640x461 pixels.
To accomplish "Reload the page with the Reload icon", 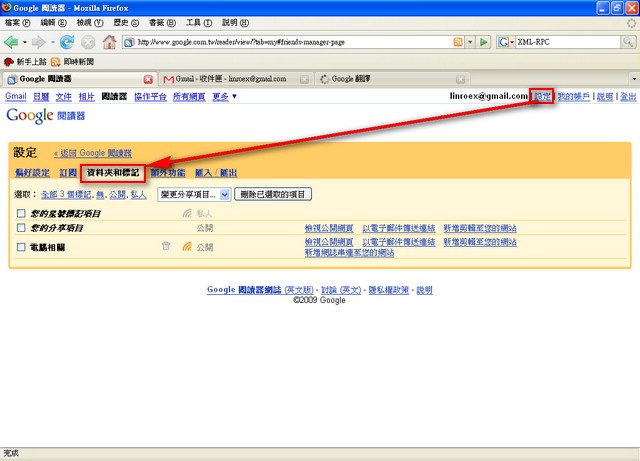I will [x=67, y=42].
